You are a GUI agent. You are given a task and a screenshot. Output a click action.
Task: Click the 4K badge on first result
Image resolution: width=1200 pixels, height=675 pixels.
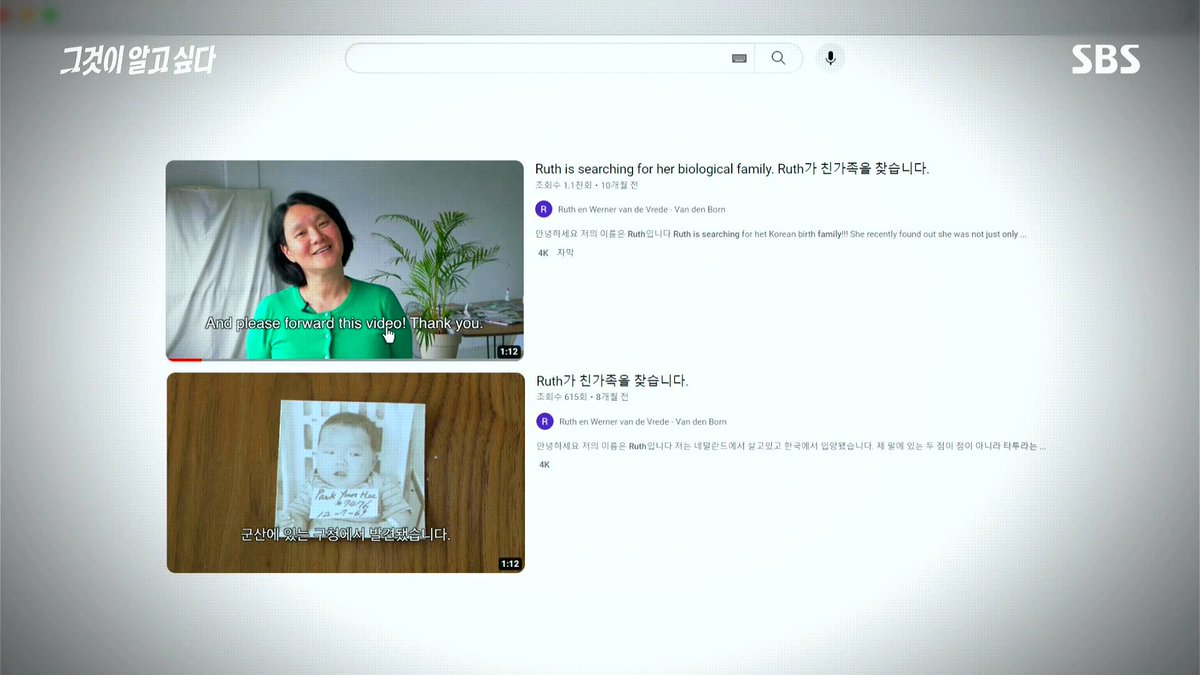[543, 253]
